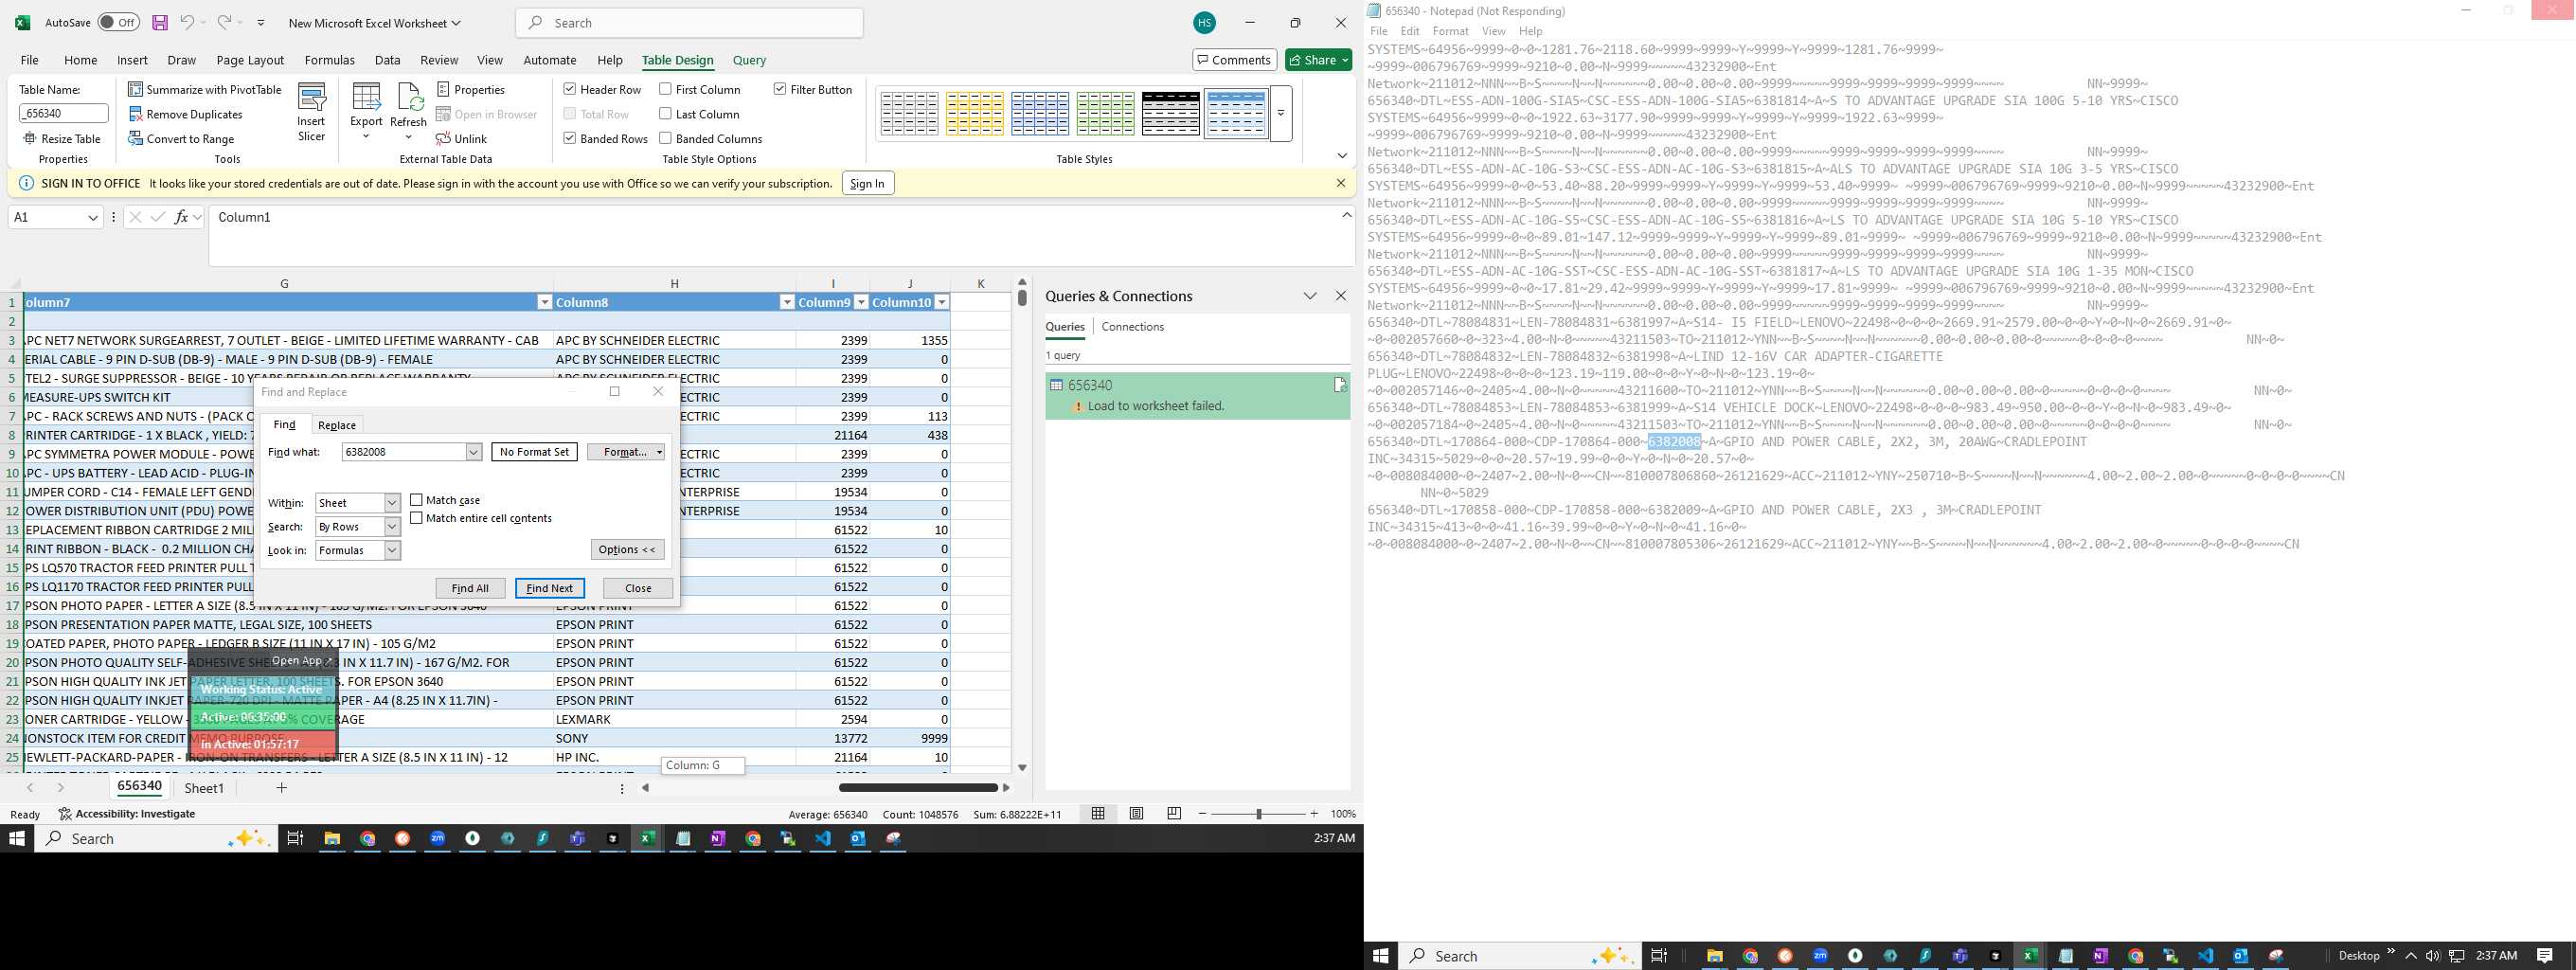Open Format menu in Notepad
Screen dimensions: 2576x970
[1450, 31]
